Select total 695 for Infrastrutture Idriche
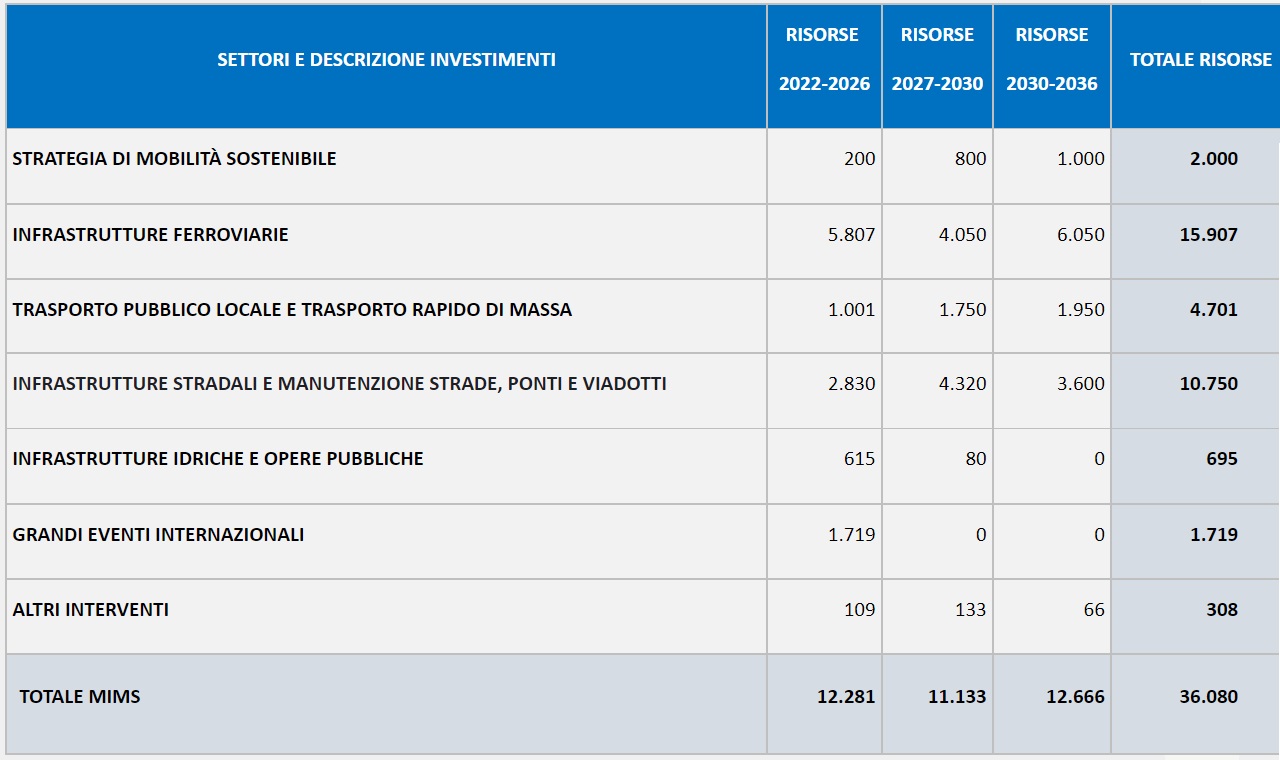Screen dimensions: 1280x760 tap(1222, 459)
